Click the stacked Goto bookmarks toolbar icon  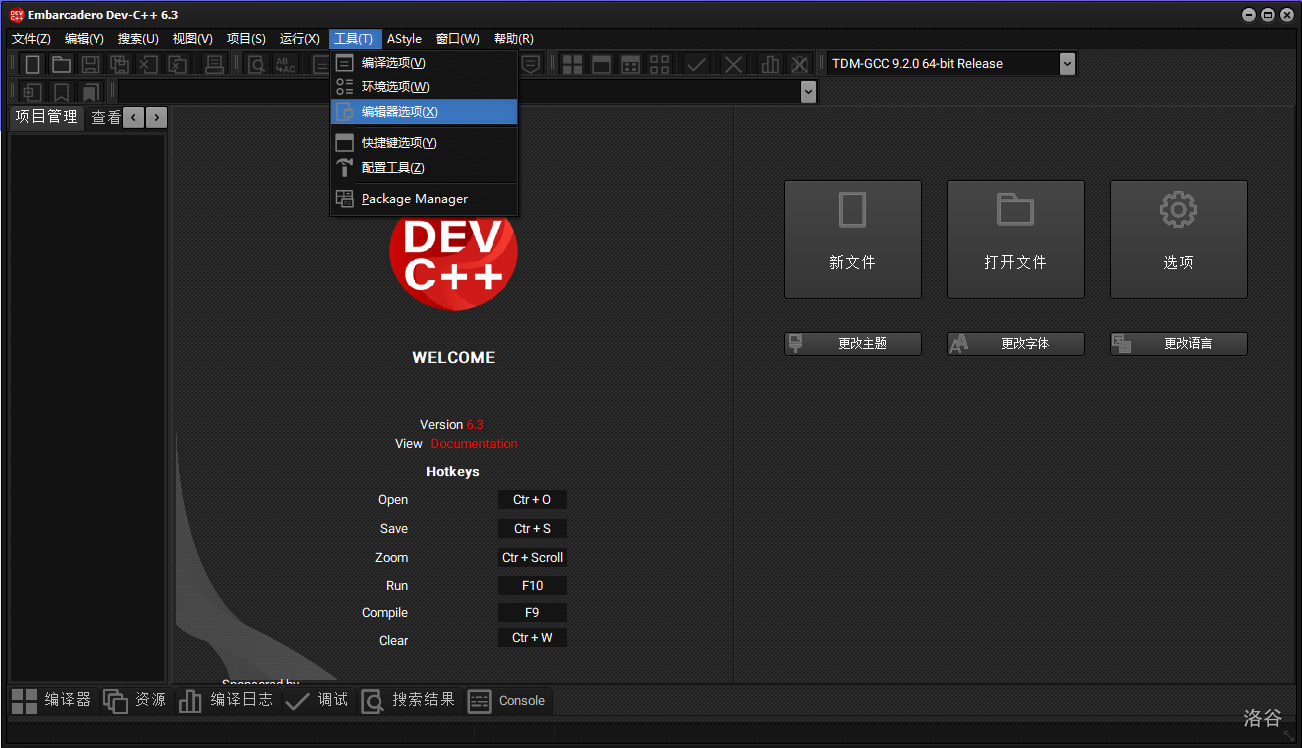click(90, 92)
